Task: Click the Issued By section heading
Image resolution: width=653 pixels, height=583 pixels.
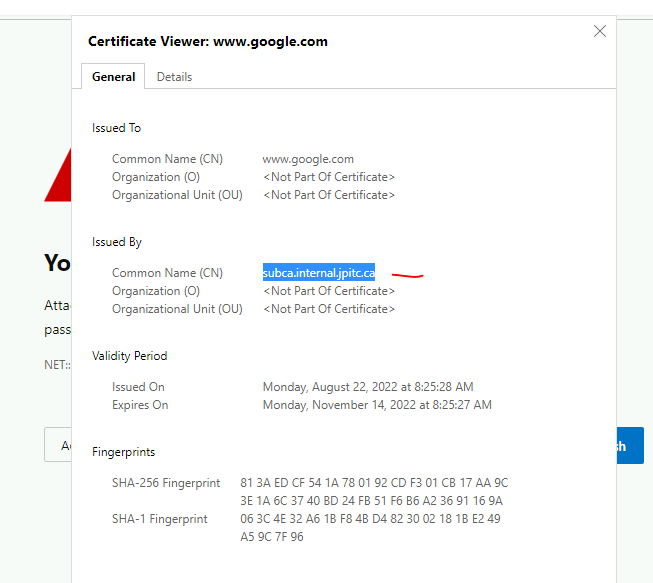Action: [117, 242]
